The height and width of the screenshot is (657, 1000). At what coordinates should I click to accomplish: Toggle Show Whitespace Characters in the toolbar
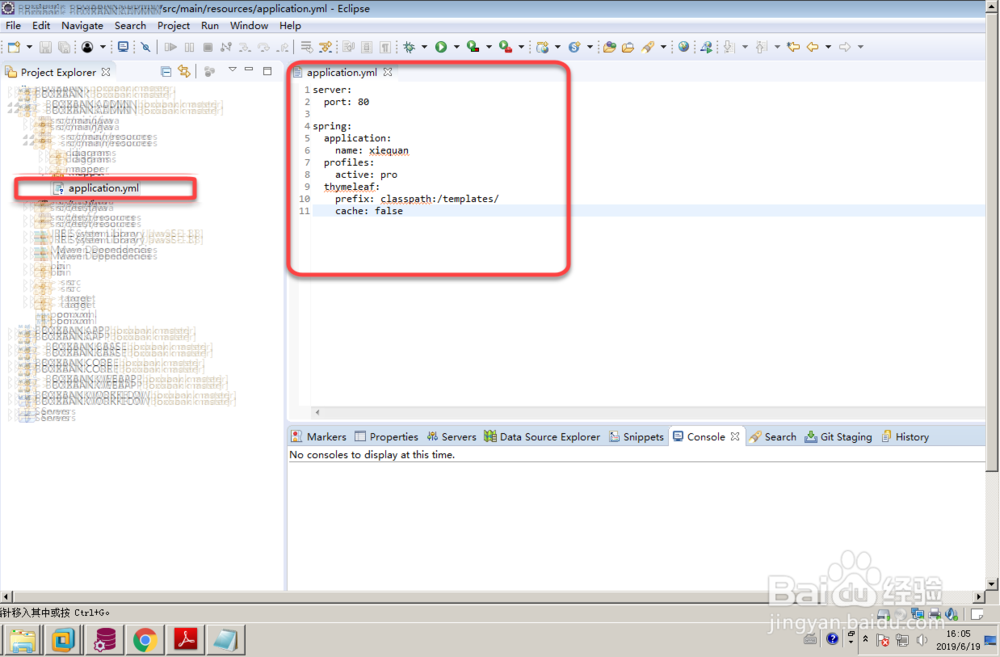384,47
